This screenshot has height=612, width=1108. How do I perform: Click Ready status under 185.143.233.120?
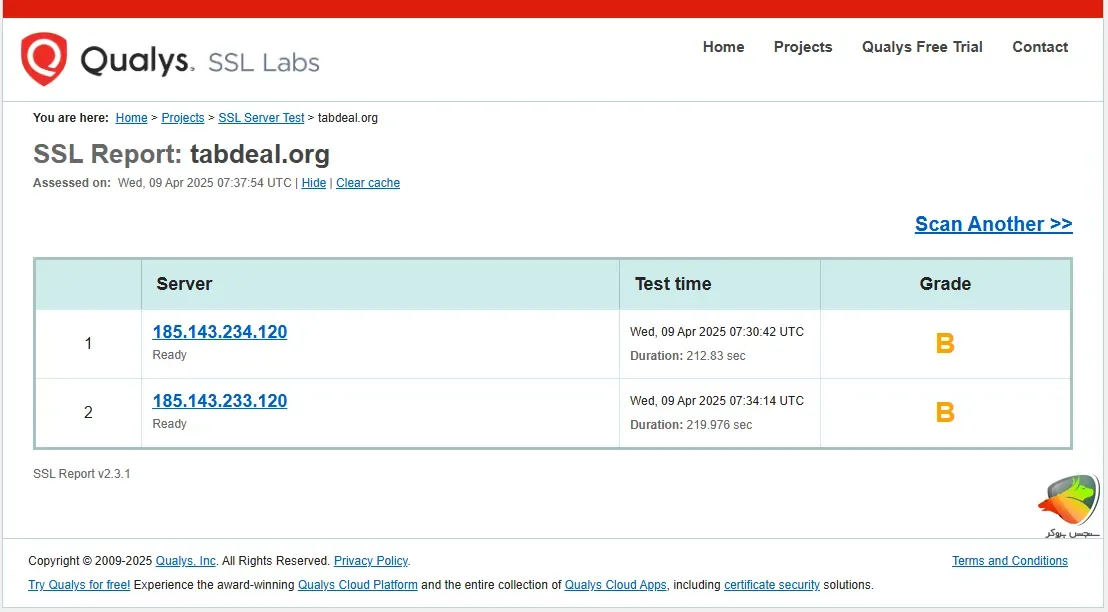click(x=170, y=424)
